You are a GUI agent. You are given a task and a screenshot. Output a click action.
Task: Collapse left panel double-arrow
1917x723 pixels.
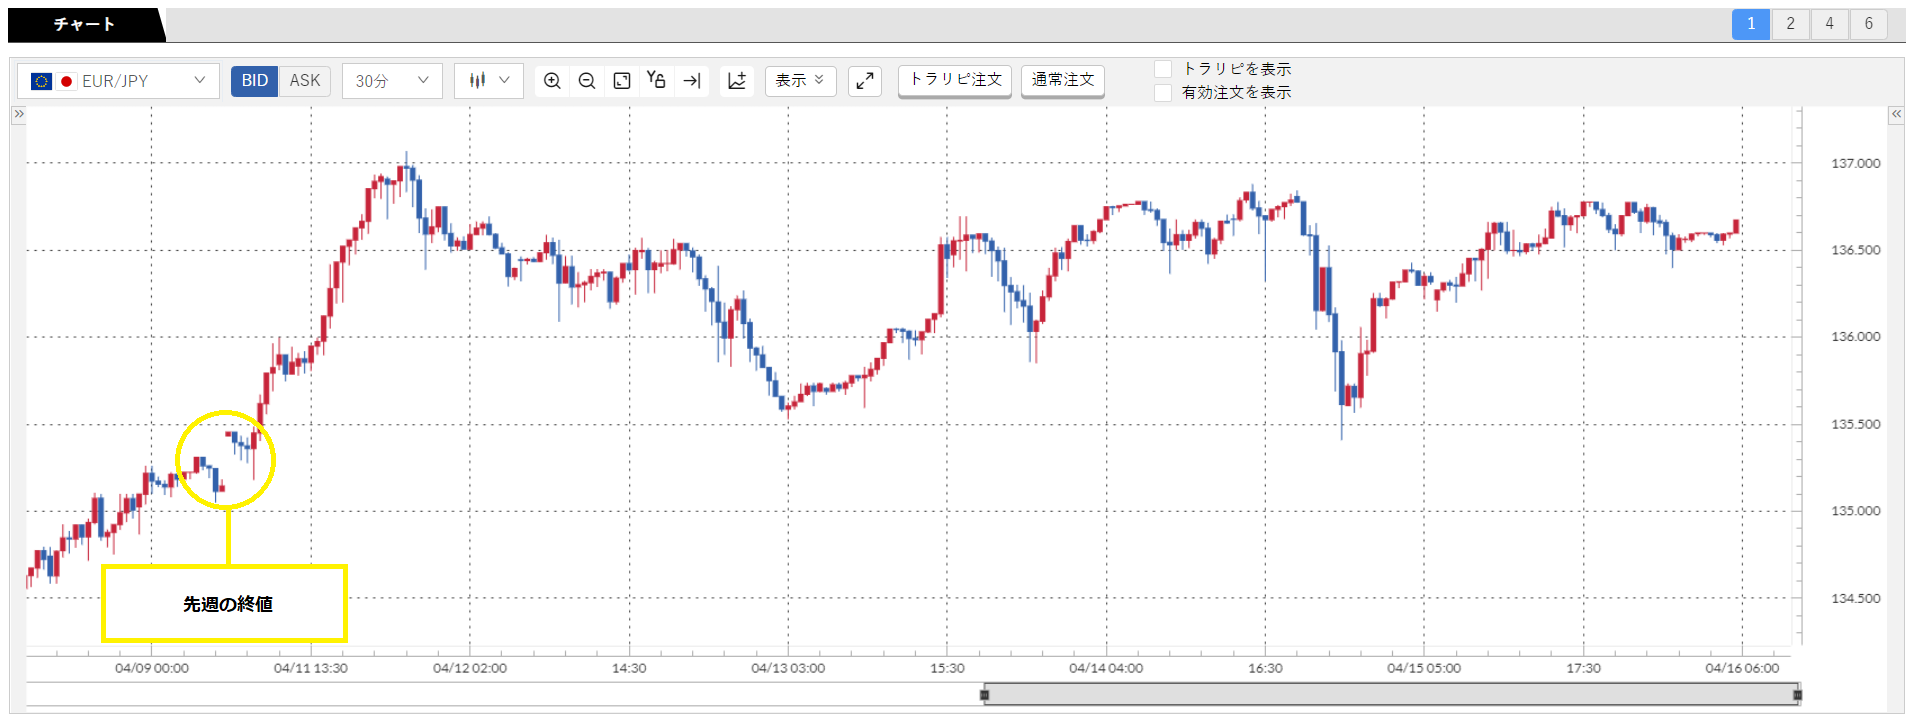coord(18,114)
